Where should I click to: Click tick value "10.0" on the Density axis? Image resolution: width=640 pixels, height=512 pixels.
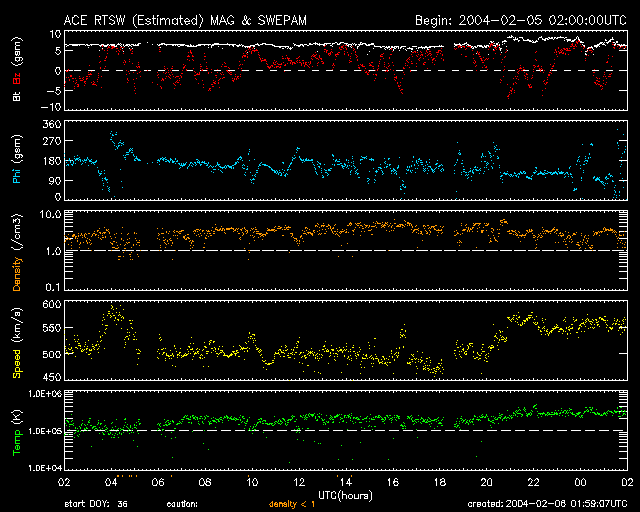tap(50, 215)
